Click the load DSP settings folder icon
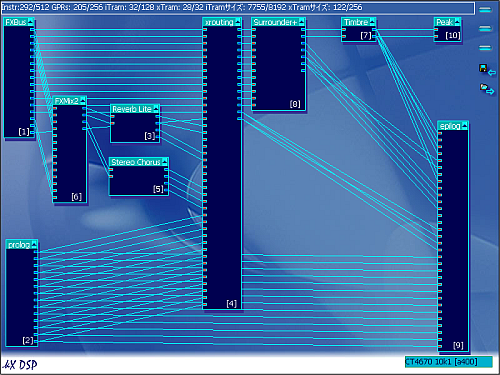This screenshot has height=375, width=500. pyautogui.click(x=487, y=89)
